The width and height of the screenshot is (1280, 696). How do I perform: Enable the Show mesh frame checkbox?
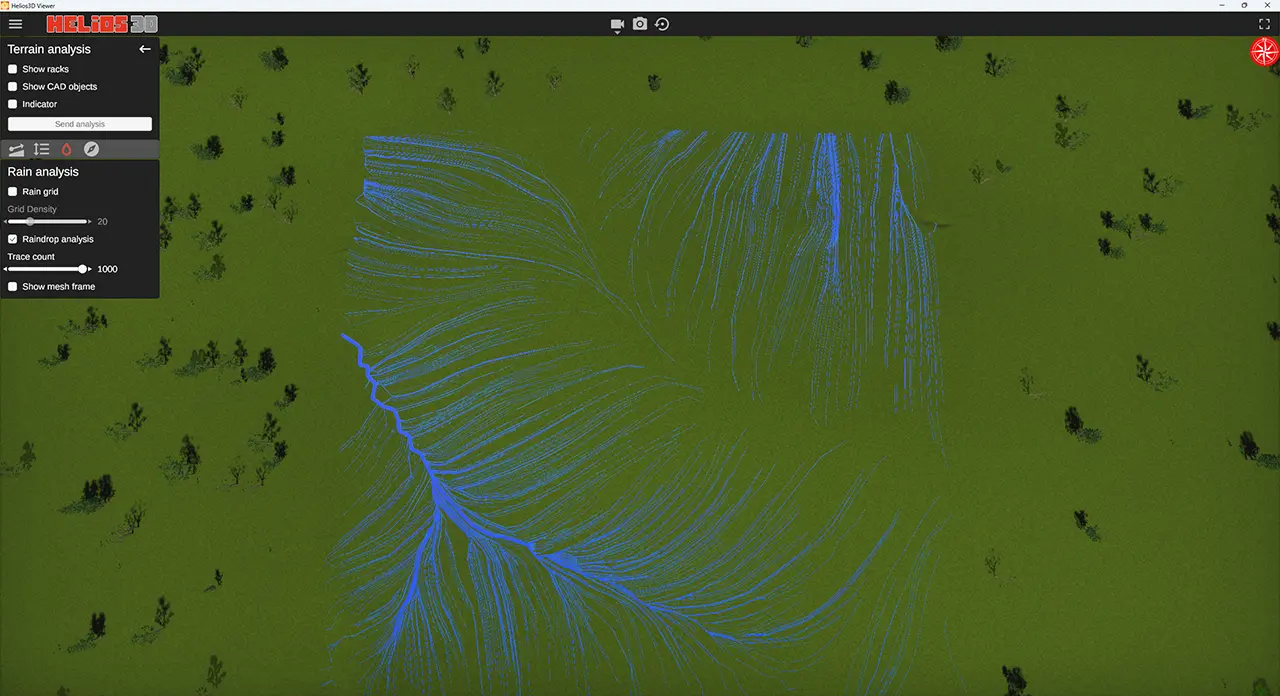(x=13, y=287)
